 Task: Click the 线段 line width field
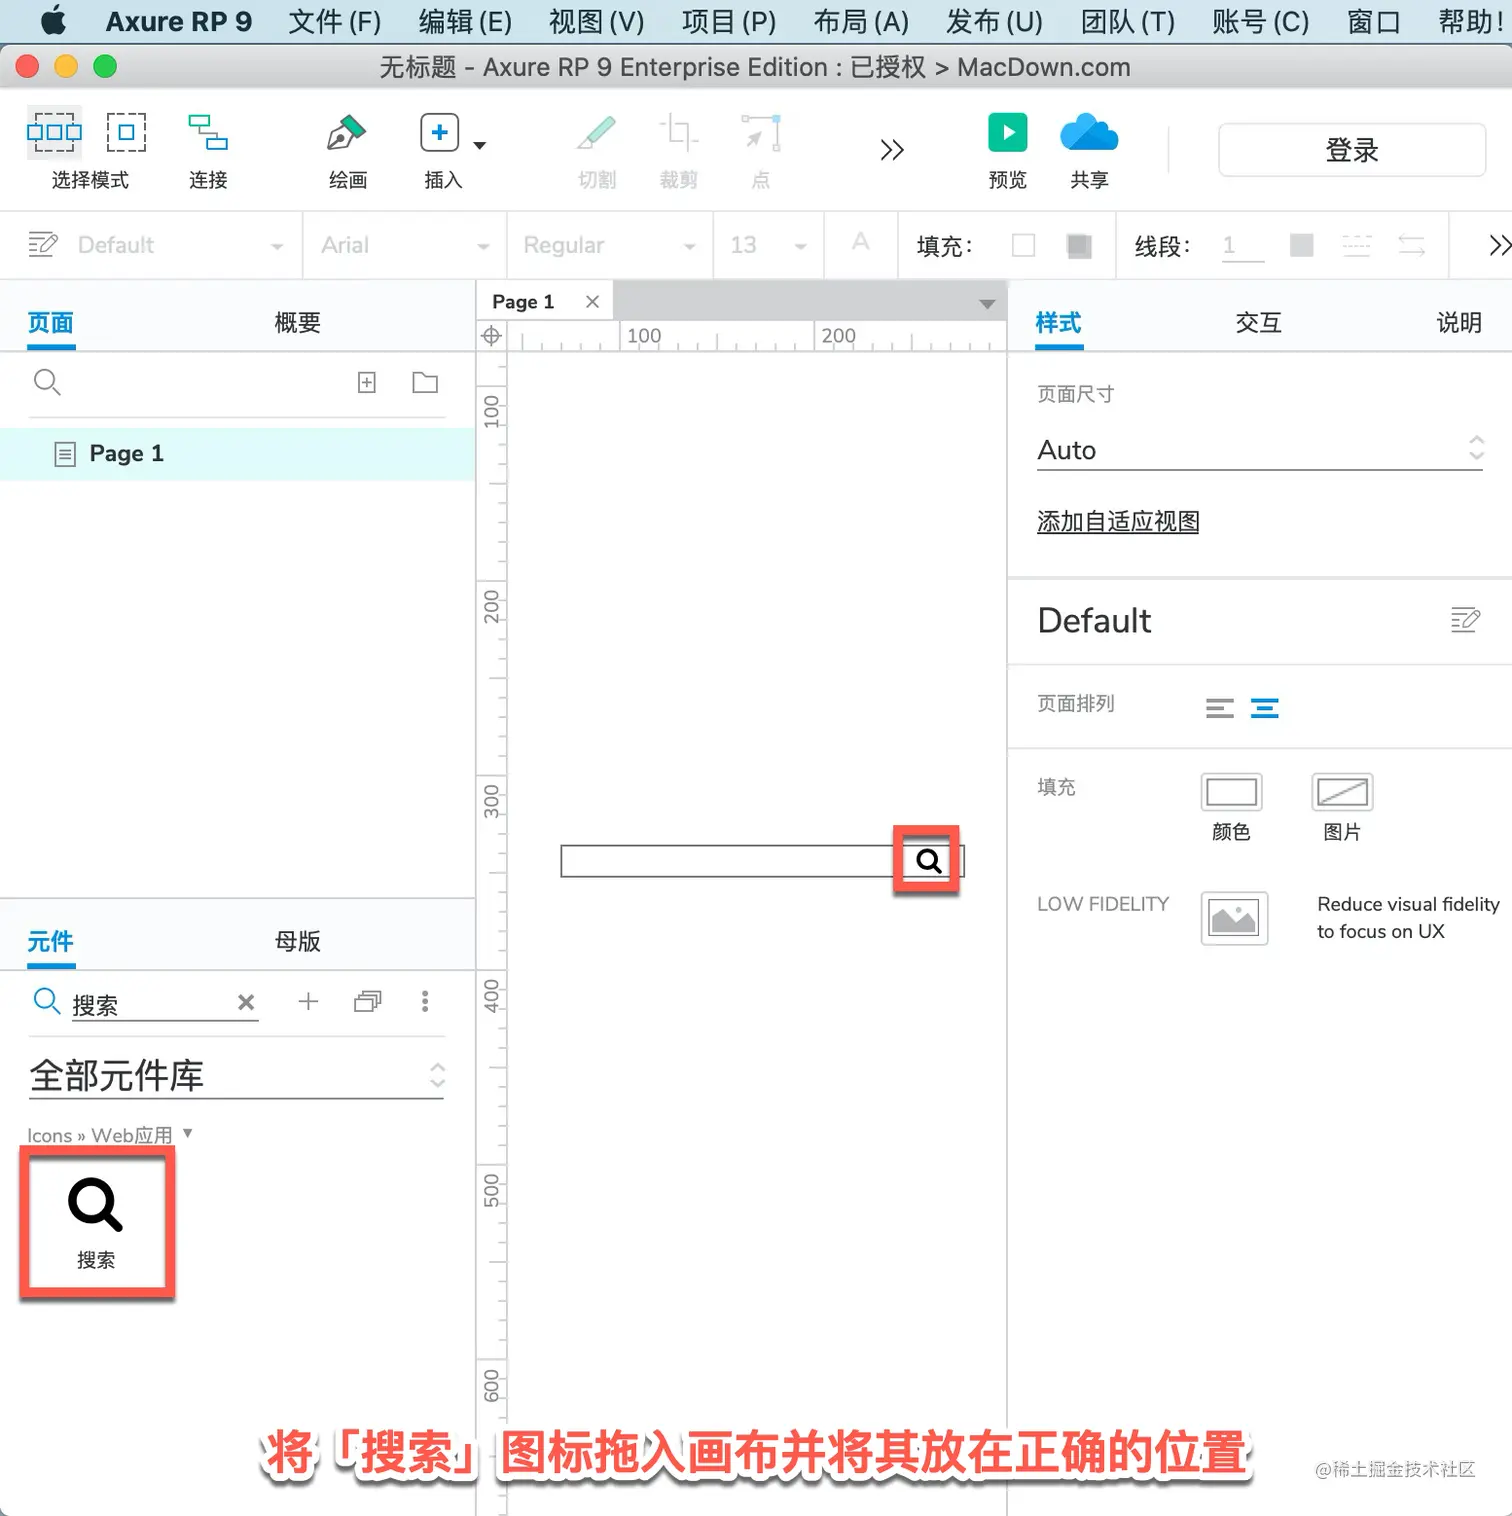(x=1243, y=246)
